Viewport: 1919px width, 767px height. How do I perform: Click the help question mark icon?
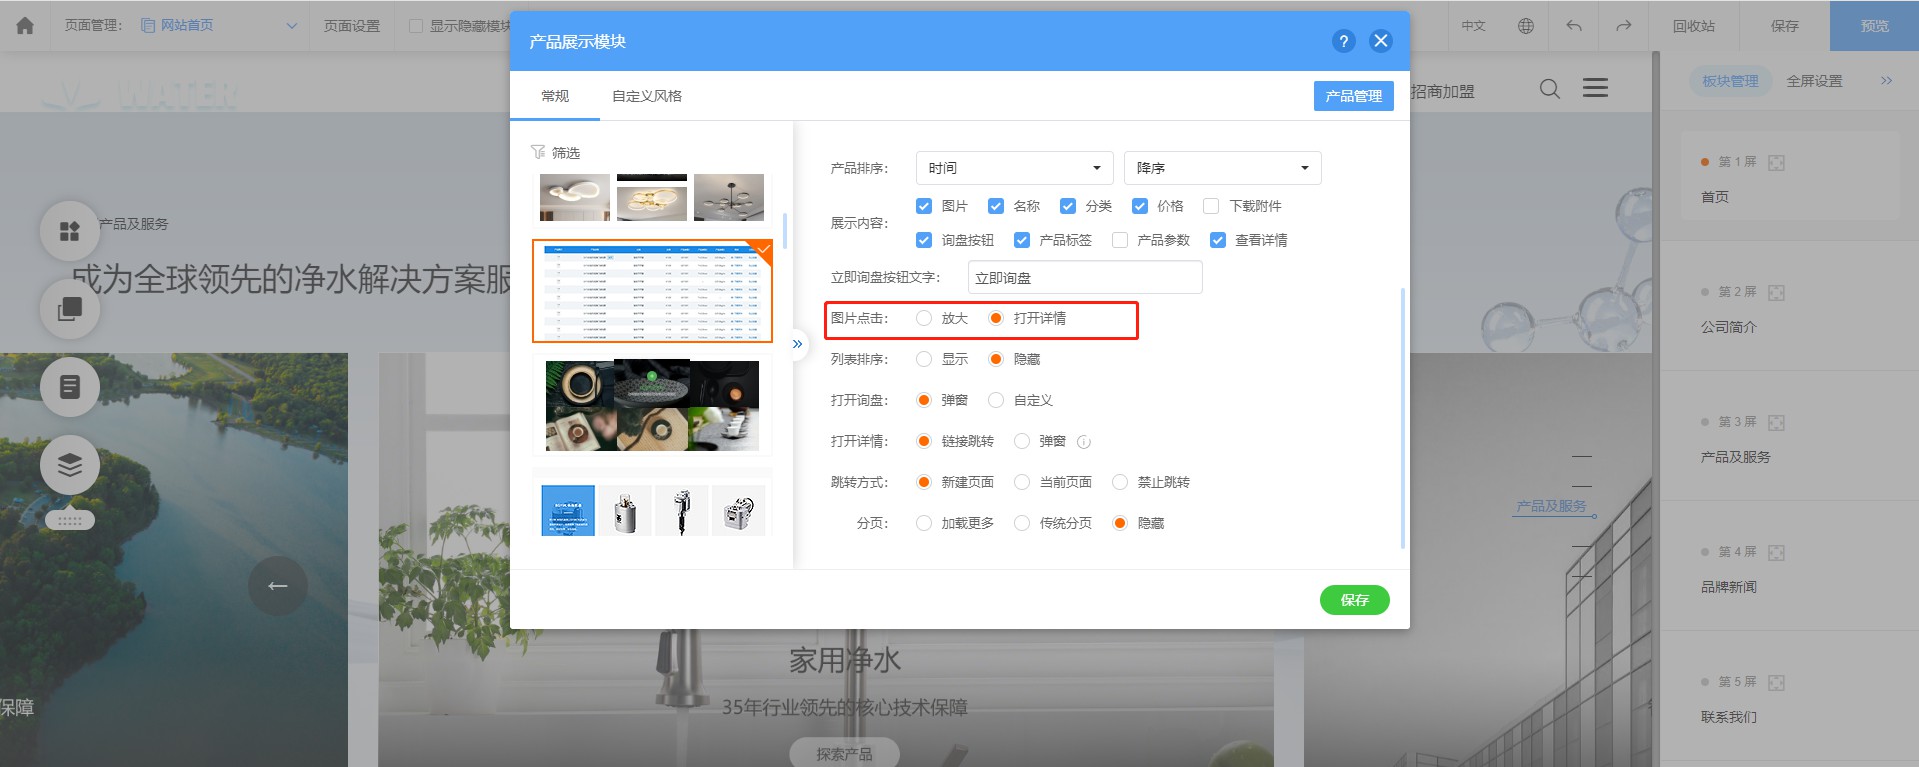[1343, 41]
